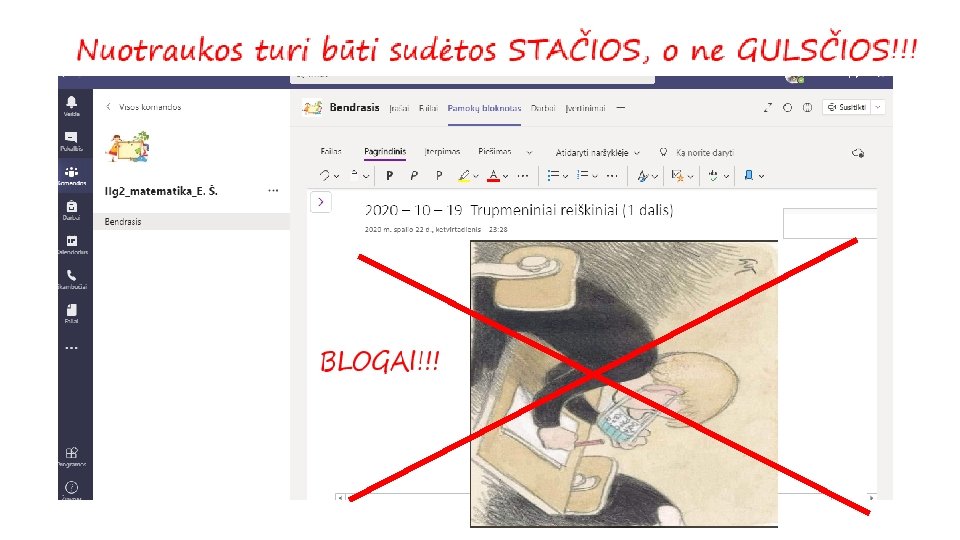Expand the undo dropdown arrow

(x=336, y=176)
